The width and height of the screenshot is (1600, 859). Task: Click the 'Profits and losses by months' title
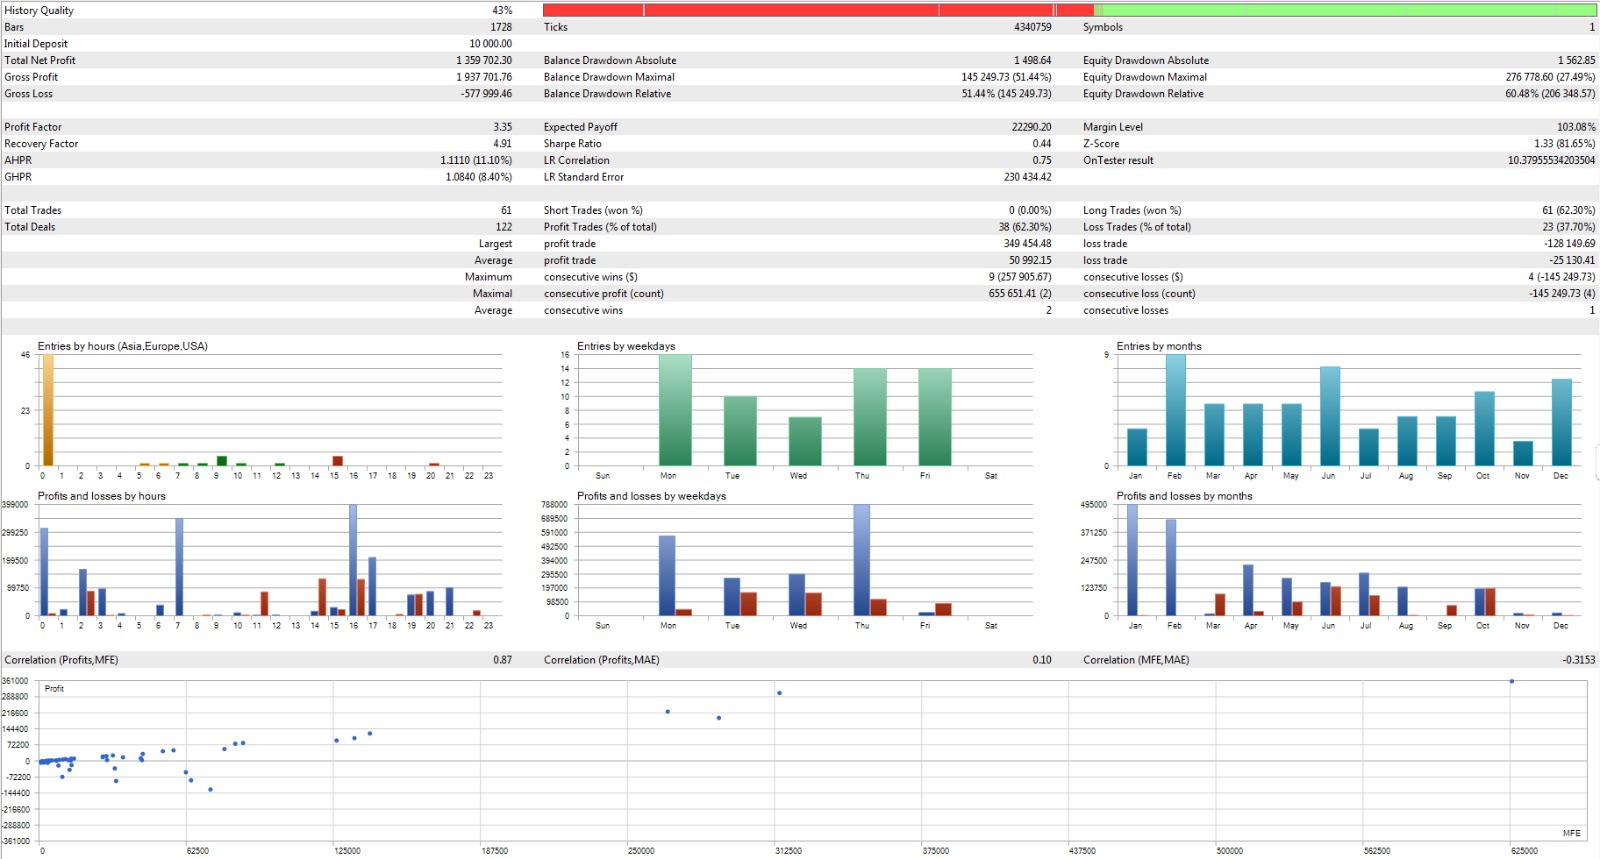tap(1184, 496)
